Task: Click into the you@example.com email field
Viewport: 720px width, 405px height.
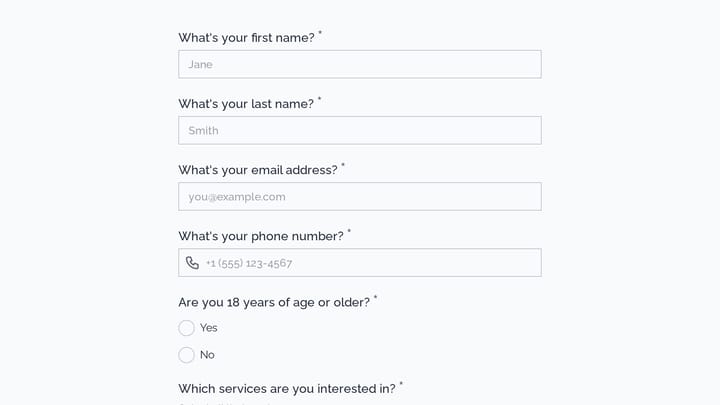Action: 360,197
